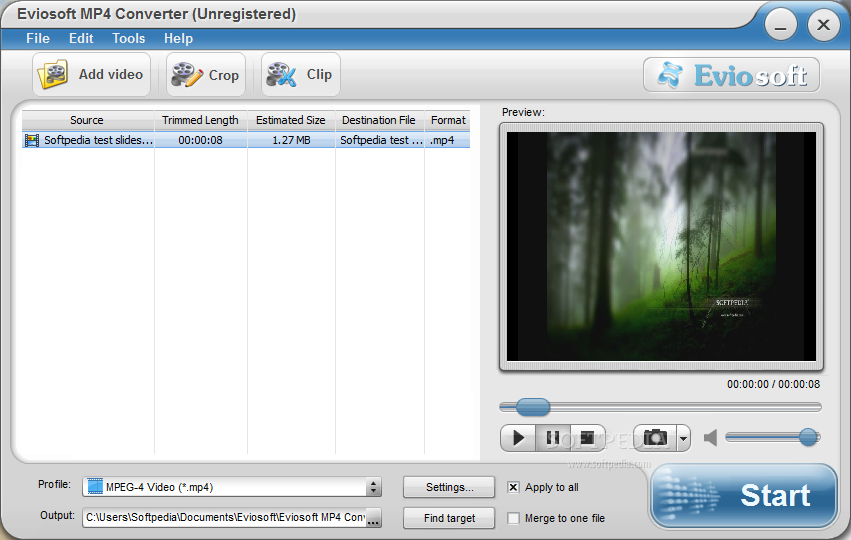Start the conversion with the Start button

(x=744, y=495)
